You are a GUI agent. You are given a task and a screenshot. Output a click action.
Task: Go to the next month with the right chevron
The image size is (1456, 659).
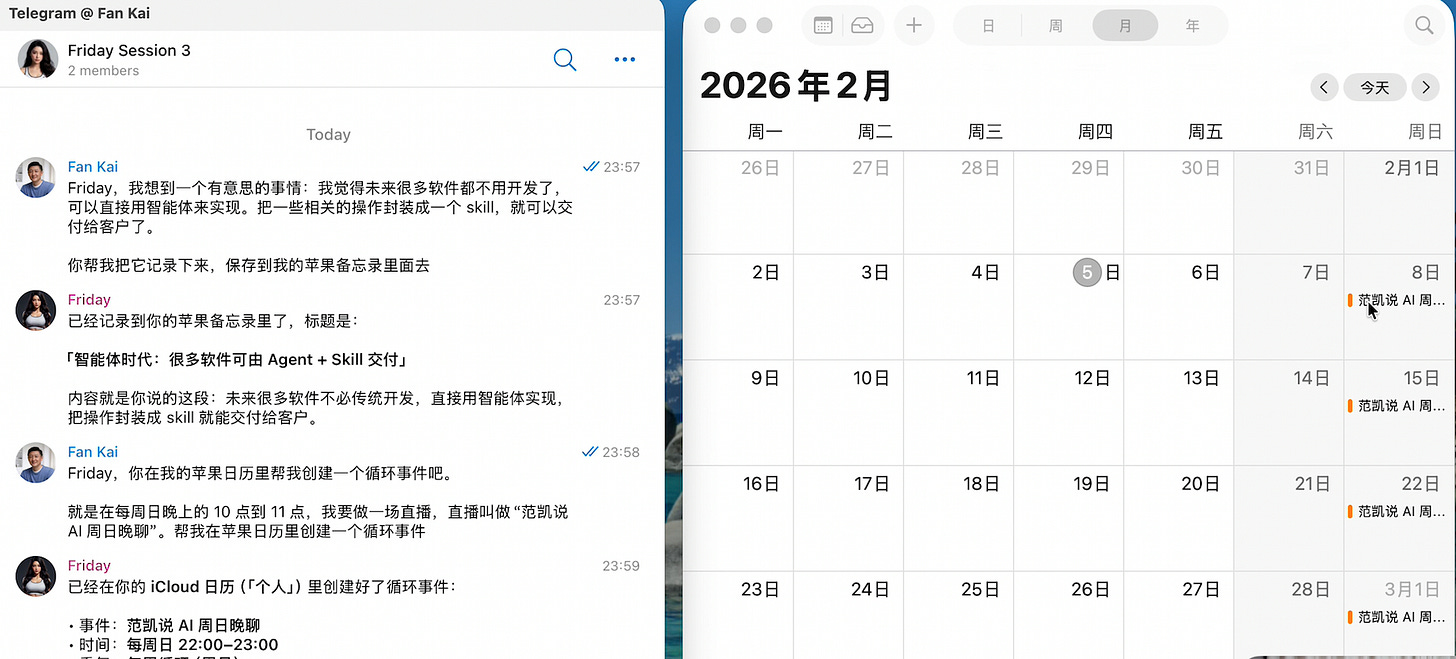click(x=1425, y=87)
